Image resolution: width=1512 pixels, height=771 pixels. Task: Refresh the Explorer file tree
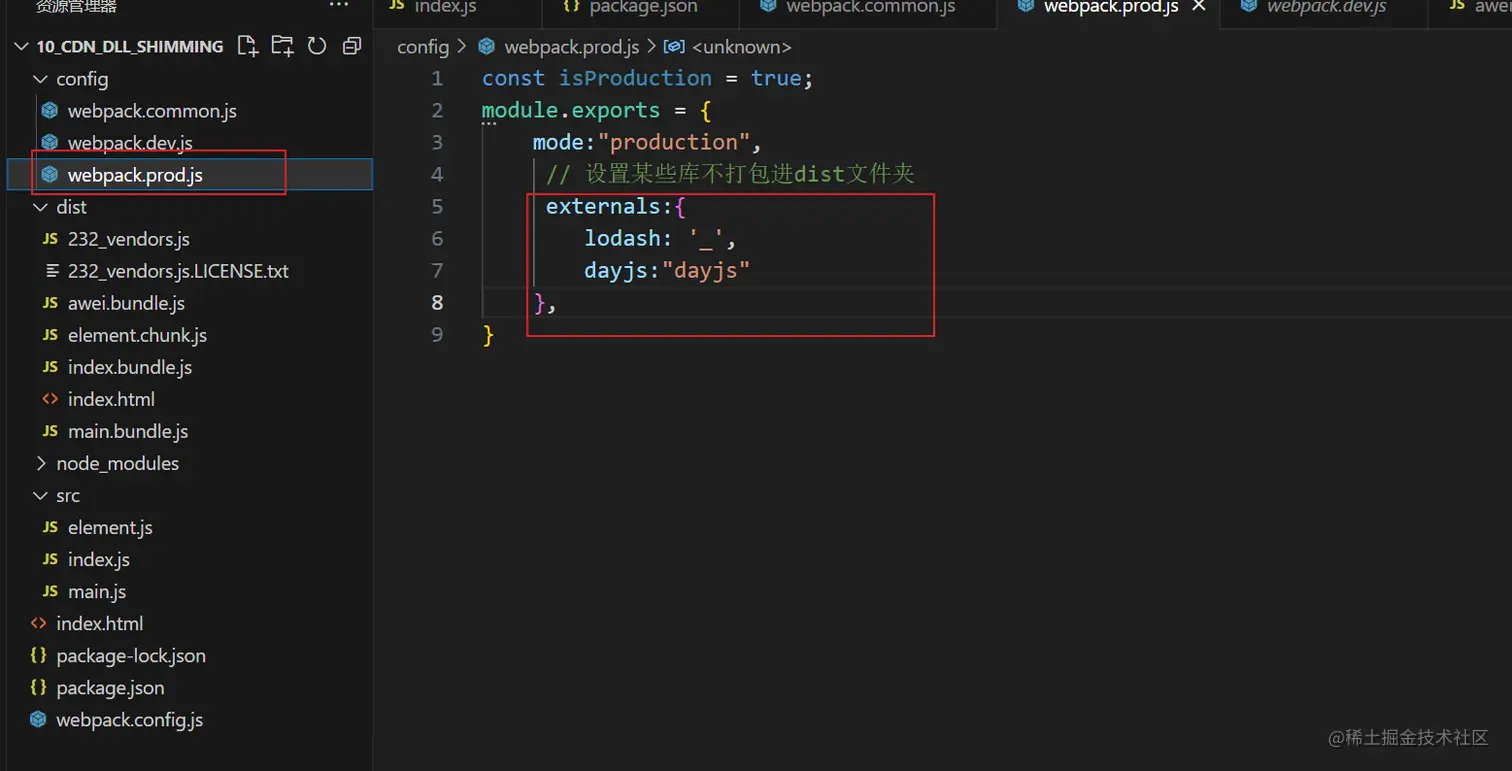(317, 46)
